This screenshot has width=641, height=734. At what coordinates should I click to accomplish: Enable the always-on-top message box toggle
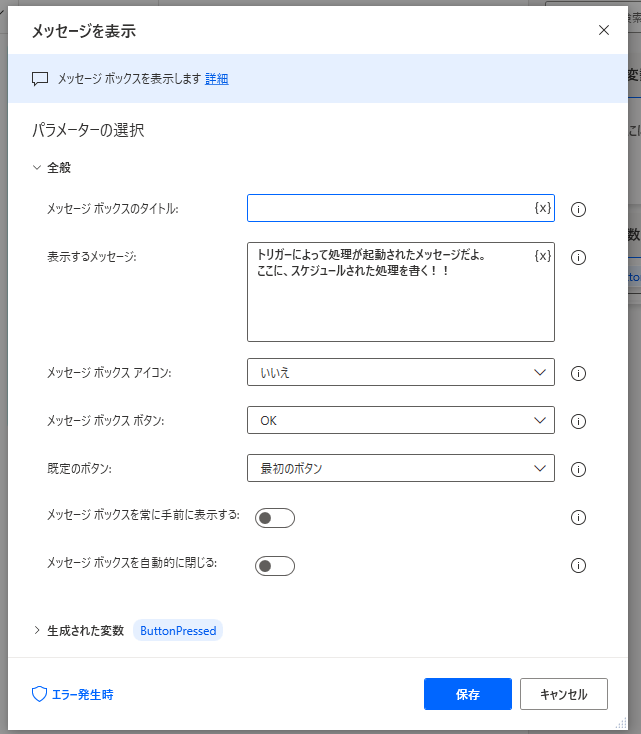tap(275, 518)
